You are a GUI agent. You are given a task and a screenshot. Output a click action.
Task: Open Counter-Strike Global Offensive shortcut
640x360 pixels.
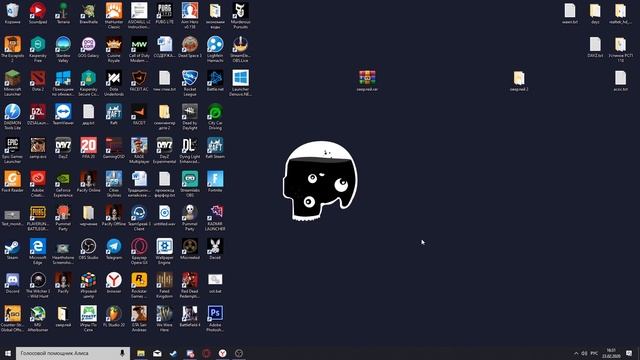click(12, 319)
